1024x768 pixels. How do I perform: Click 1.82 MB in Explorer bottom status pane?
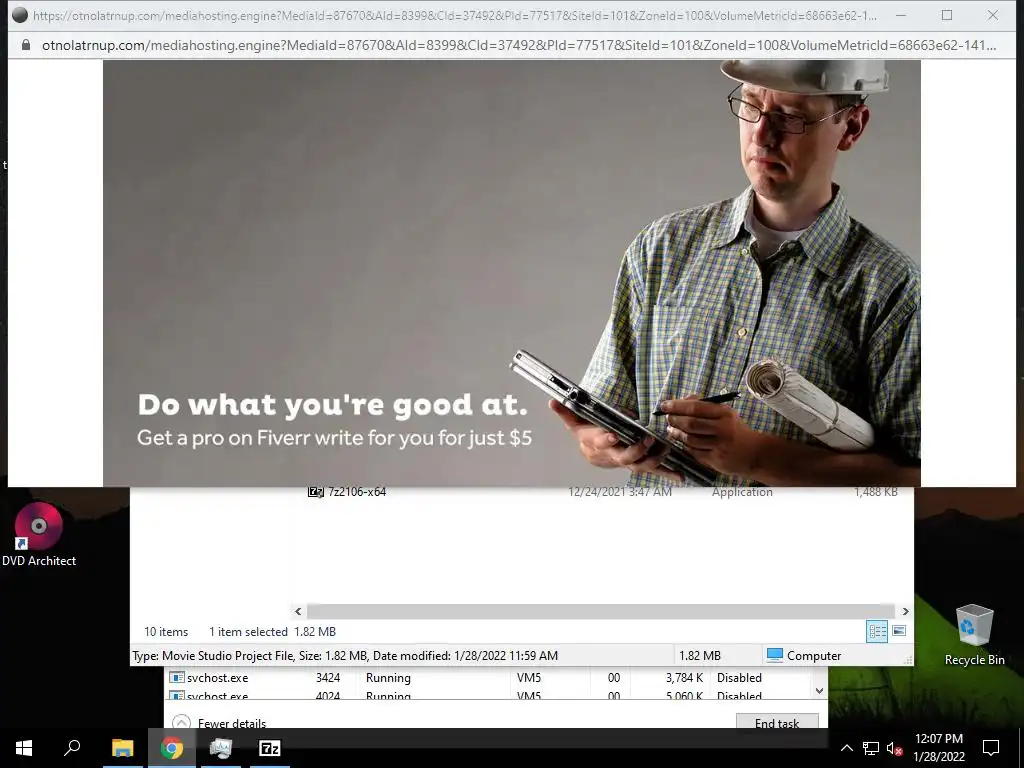tap(699, 656)
